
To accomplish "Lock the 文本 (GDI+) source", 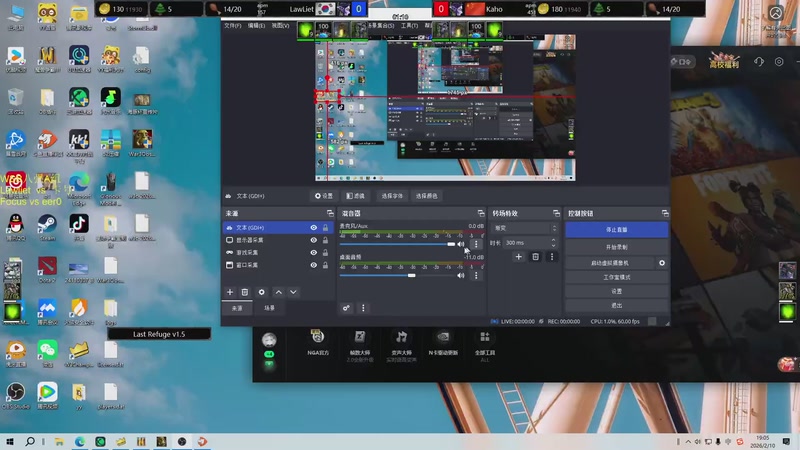I will tap(326, 228).
